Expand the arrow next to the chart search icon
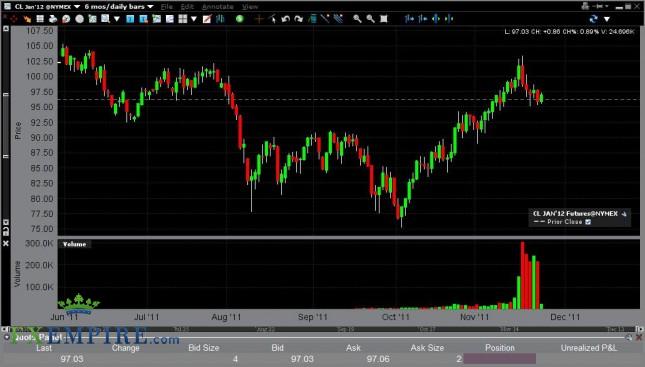Image resolution: width=645 pixels, height=367 pixels. click(117, 19)
